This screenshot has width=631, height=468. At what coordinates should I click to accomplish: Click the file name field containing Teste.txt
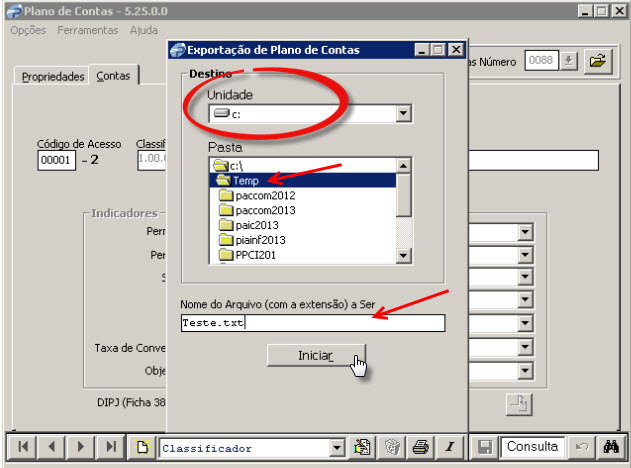tap(313, 323)
